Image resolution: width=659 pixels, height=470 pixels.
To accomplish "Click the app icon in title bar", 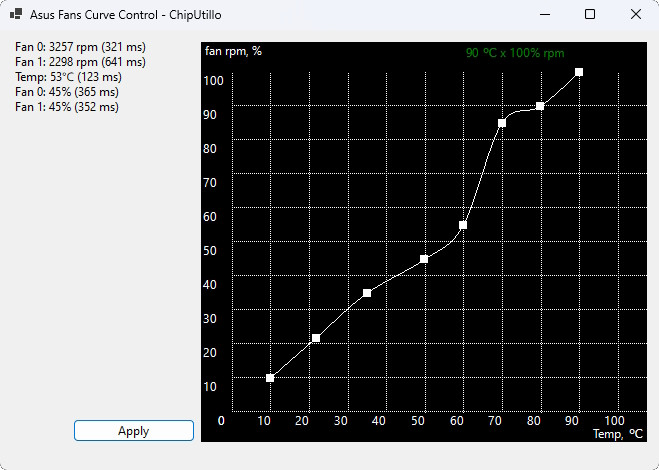I will pos(16,14).
